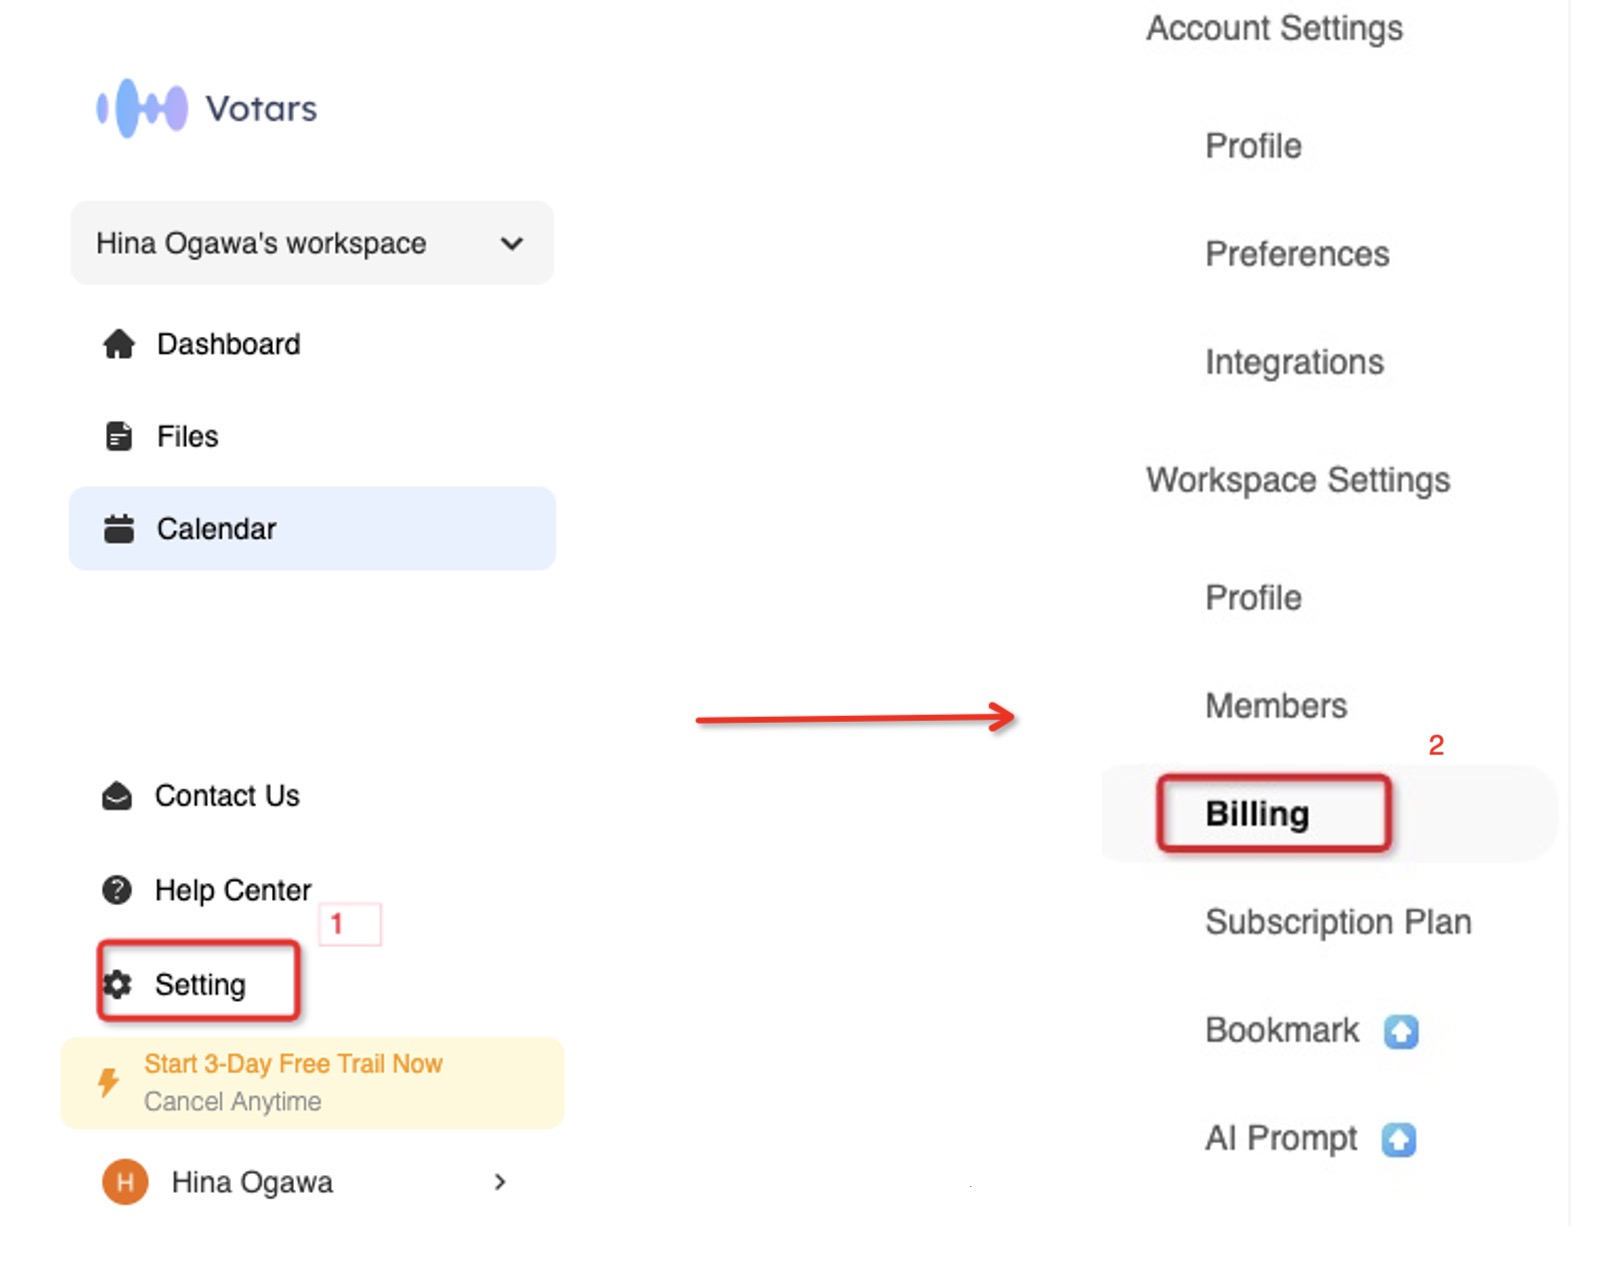Click the Contact Us envelope icon
1602x1266 pixels.
click(117, 796)
